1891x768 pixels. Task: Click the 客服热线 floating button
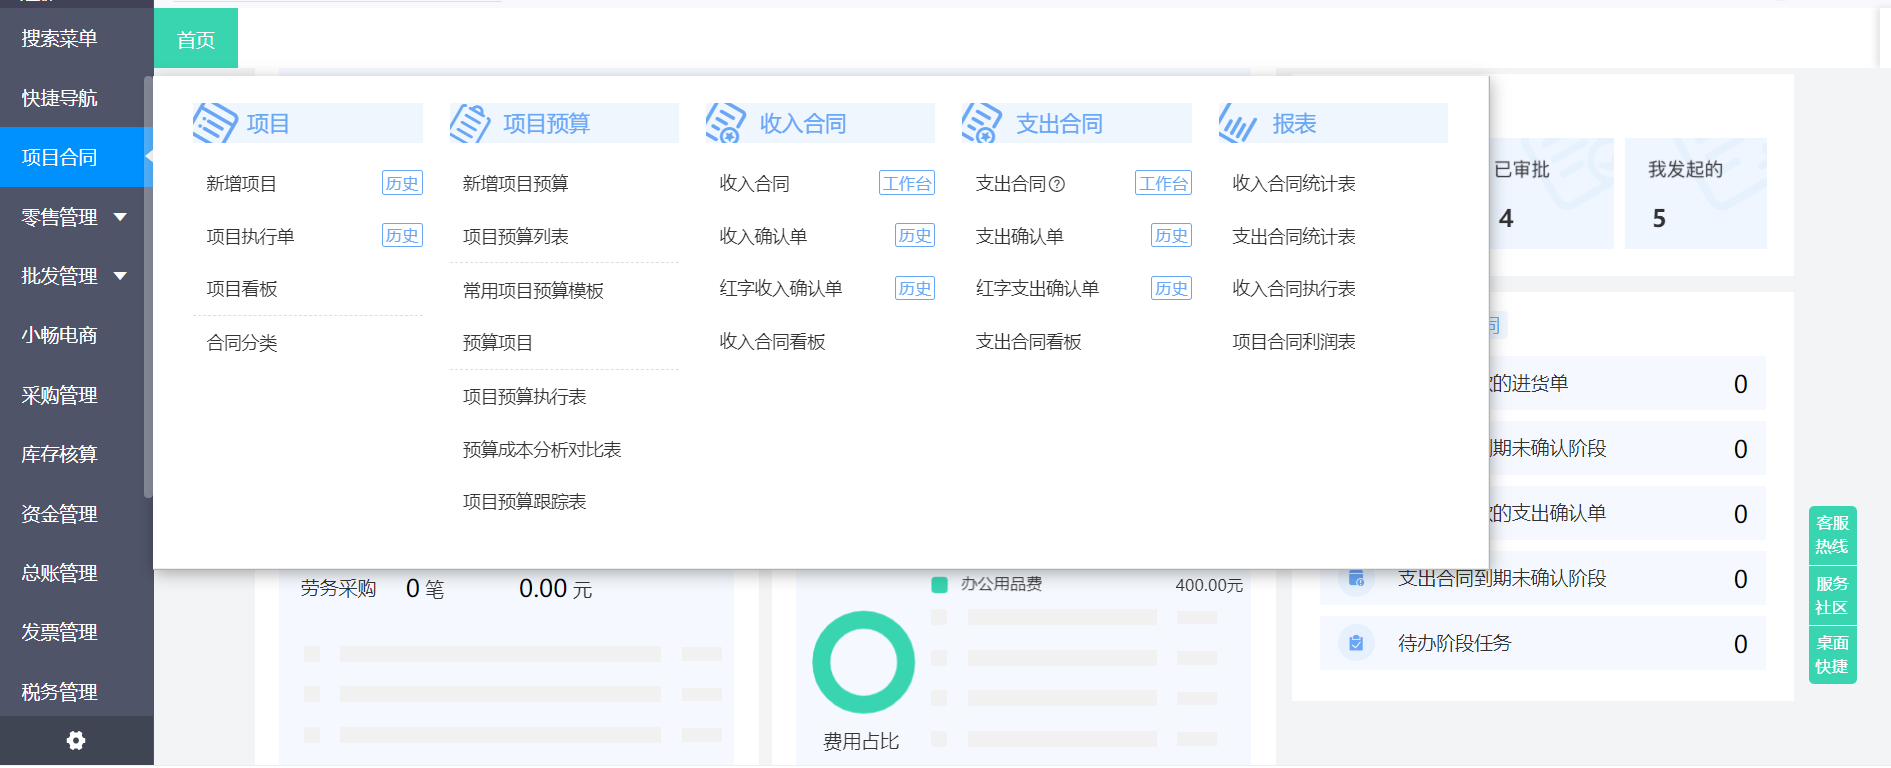(x=1832, y=535)
